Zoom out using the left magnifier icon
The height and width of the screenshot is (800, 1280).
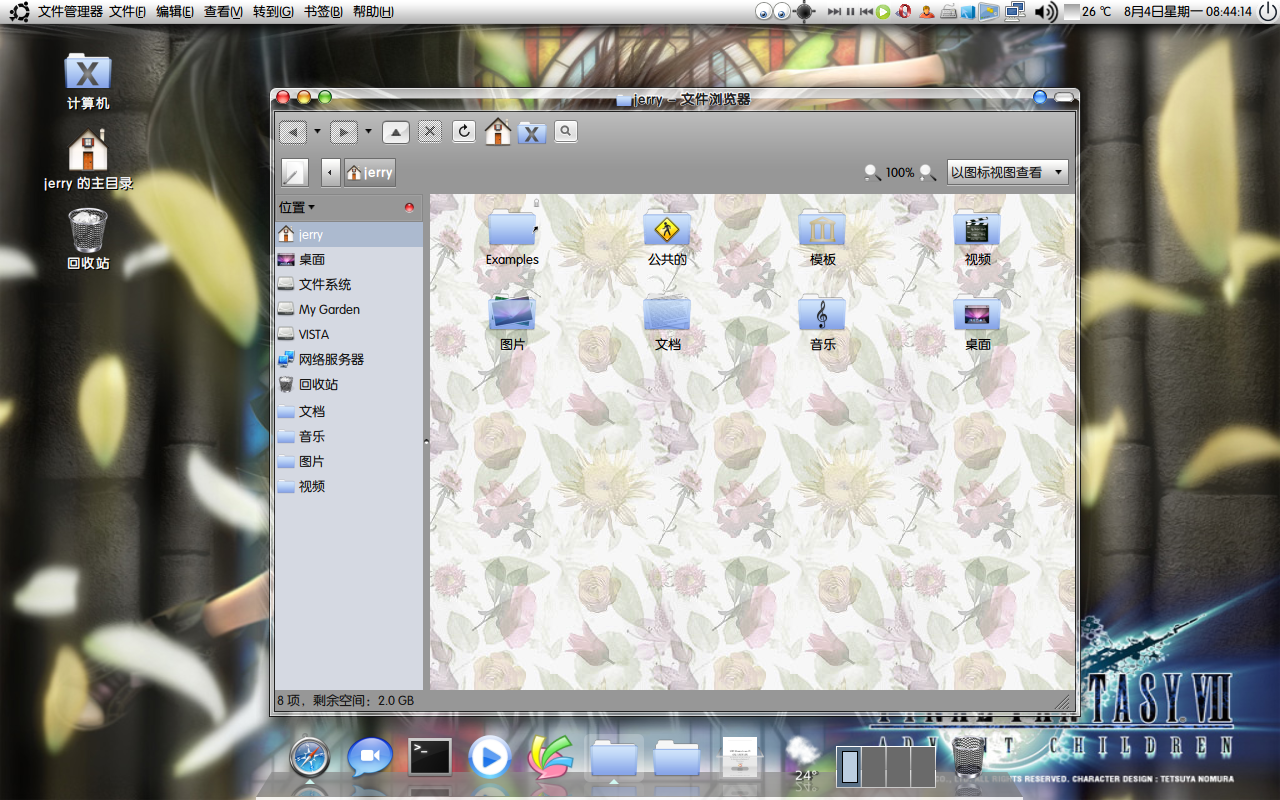click(x=873, y=172)
